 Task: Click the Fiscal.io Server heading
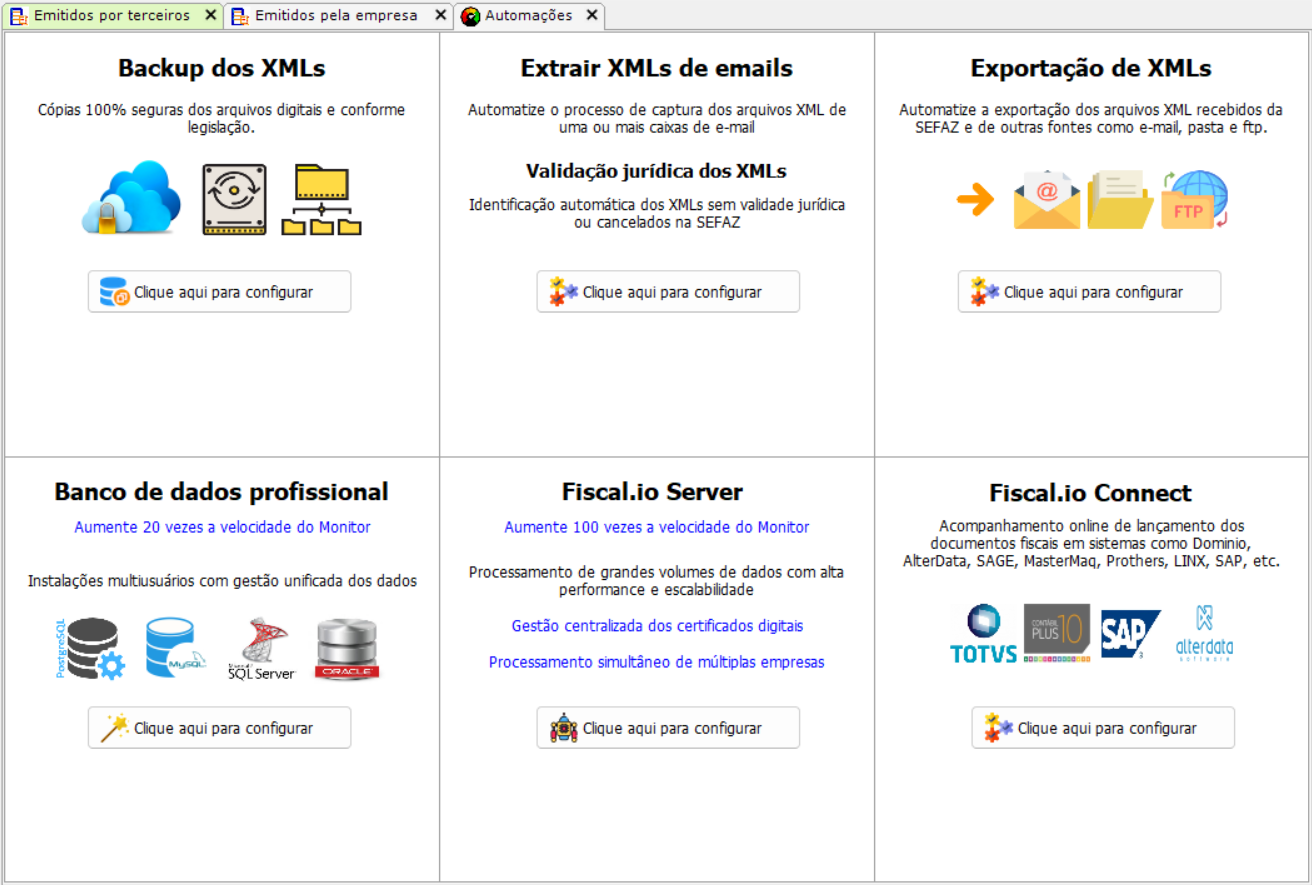point(652,492)
